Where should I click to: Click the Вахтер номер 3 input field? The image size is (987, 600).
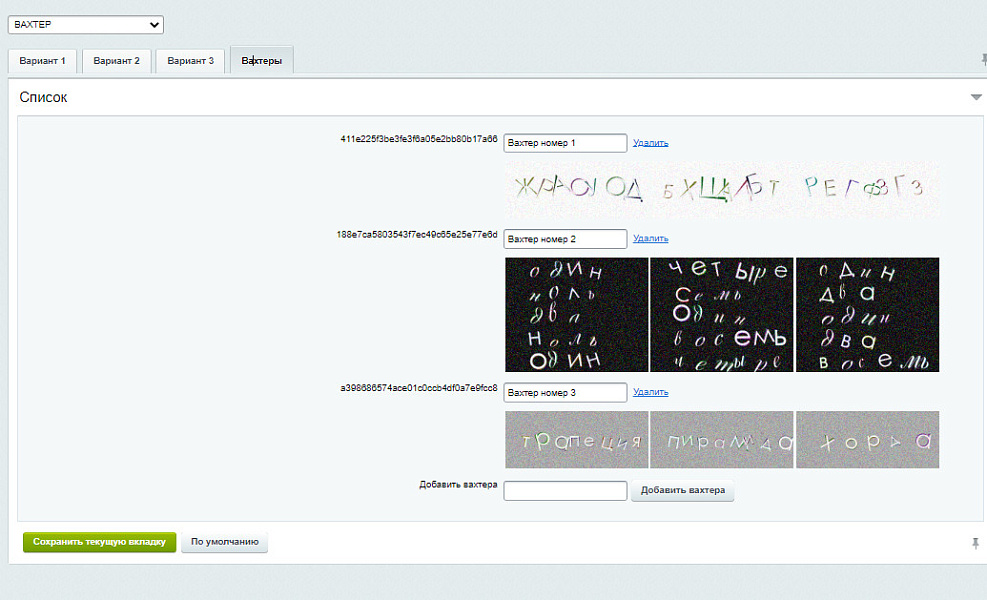click(565, 393)
